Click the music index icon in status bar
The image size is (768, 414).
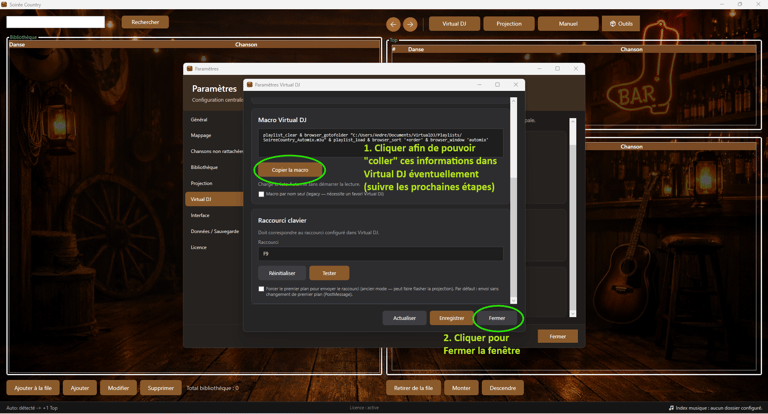pyautogui.click(x=671, y=408)
